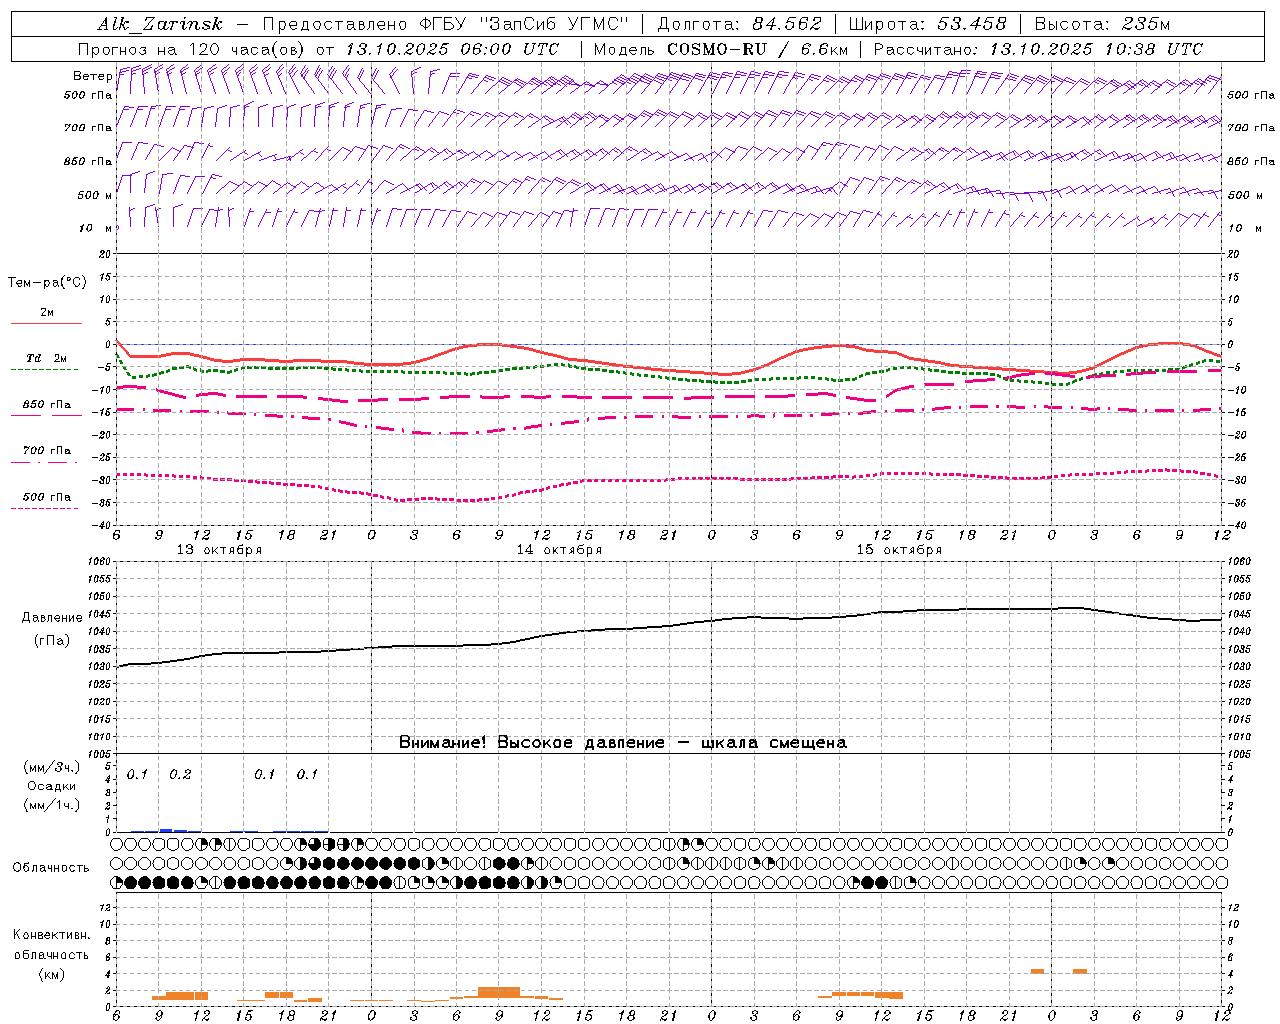Click the Рассчитано: 13.10.2025 10:38 UTC timestamp
Viewport: 1280px width, 1024px height.
click(1039, 49)
